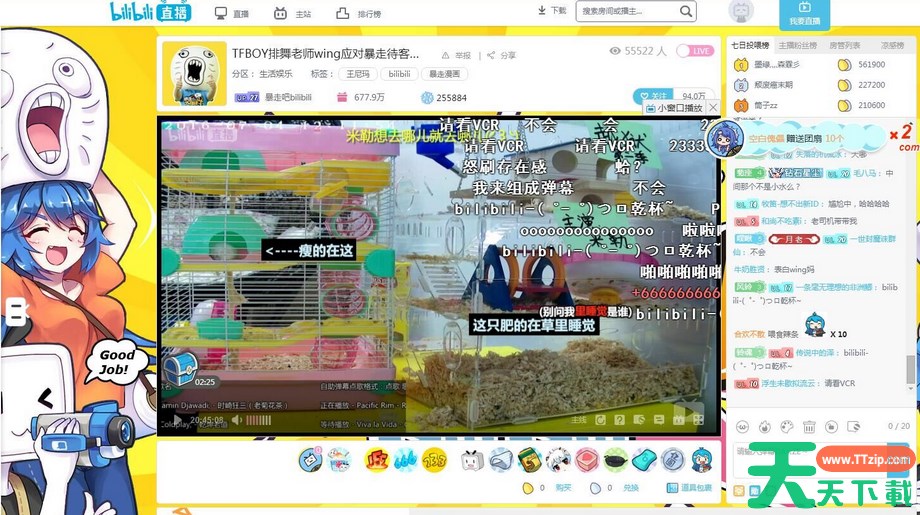Screen dimensions: 920x515
Task: Open the 暴走吧bilibili uploader profile
Action: (x=288, y=97)
